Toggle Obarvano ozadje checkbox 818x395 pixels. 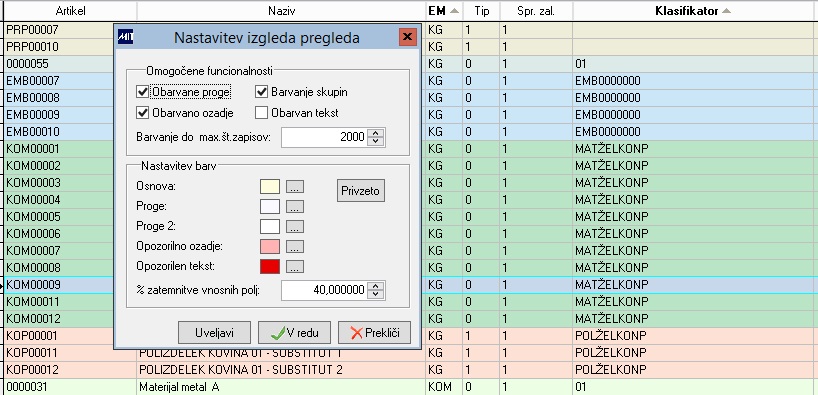tap(142, 113)
